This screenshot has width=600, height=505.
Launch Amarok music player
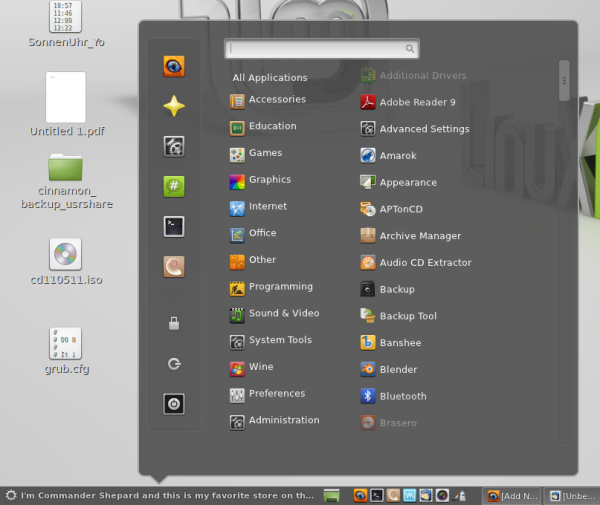point(389,156)
